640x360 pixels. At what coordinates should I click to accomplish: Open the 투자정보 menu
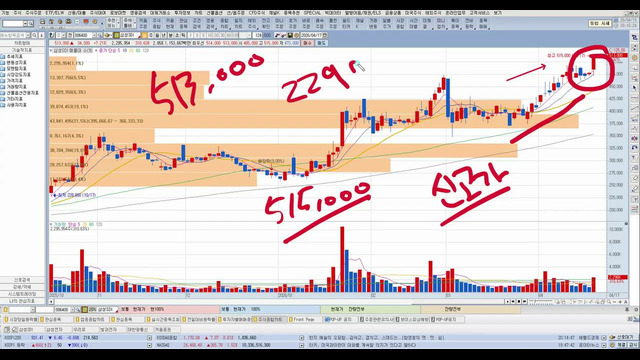(182, 13)
